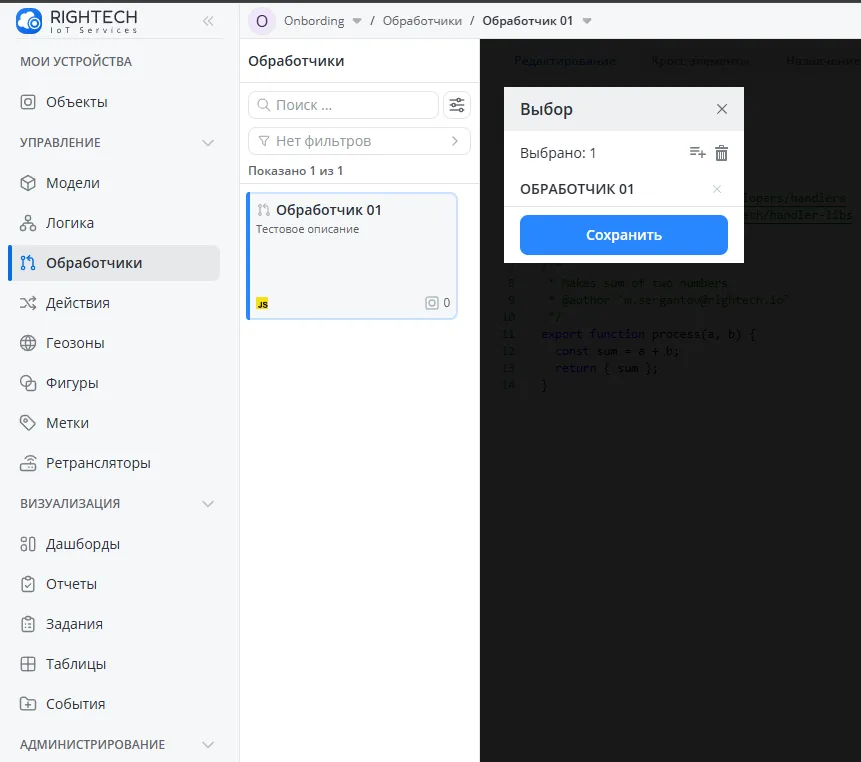Close the Выбор dialog

pos(722,109)
